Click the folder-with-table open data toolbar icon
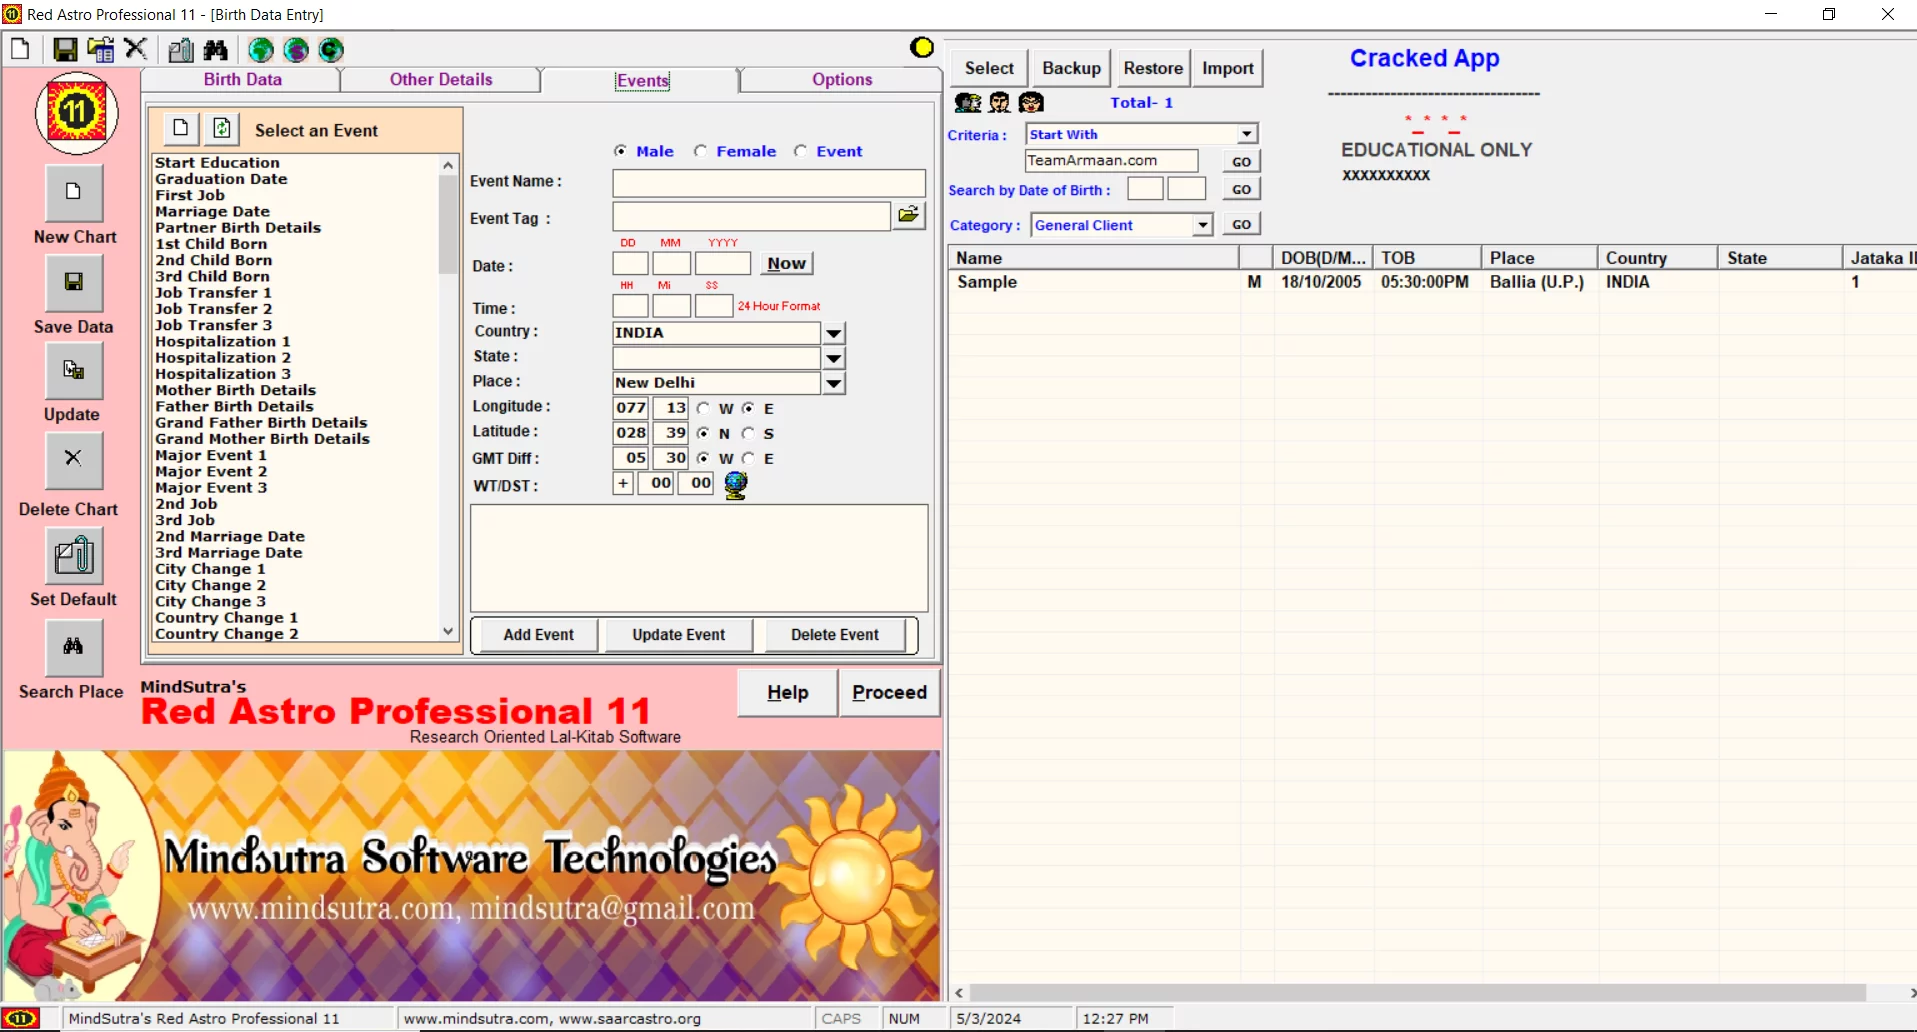The height and width of the screenshot is (1032, 1917). (101, 49)
